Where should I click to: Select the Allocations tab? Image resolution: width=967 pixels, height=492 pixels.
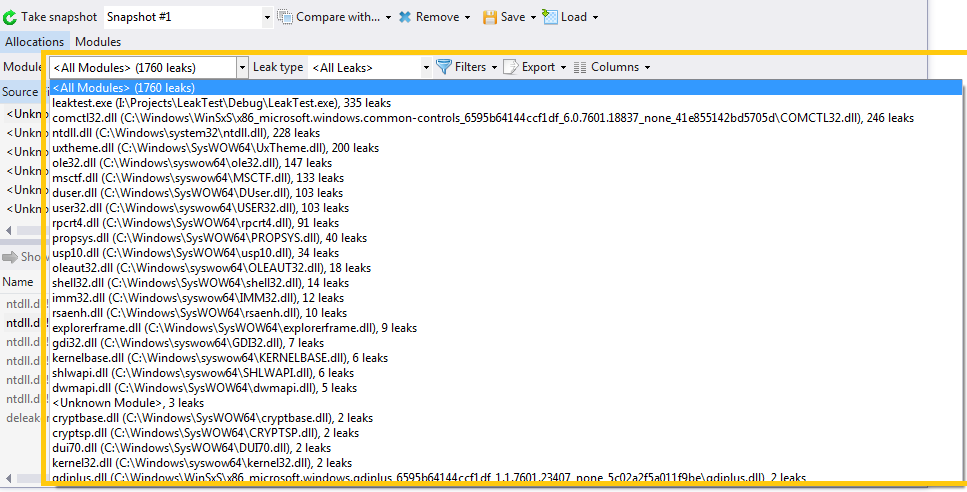[34, 42]
